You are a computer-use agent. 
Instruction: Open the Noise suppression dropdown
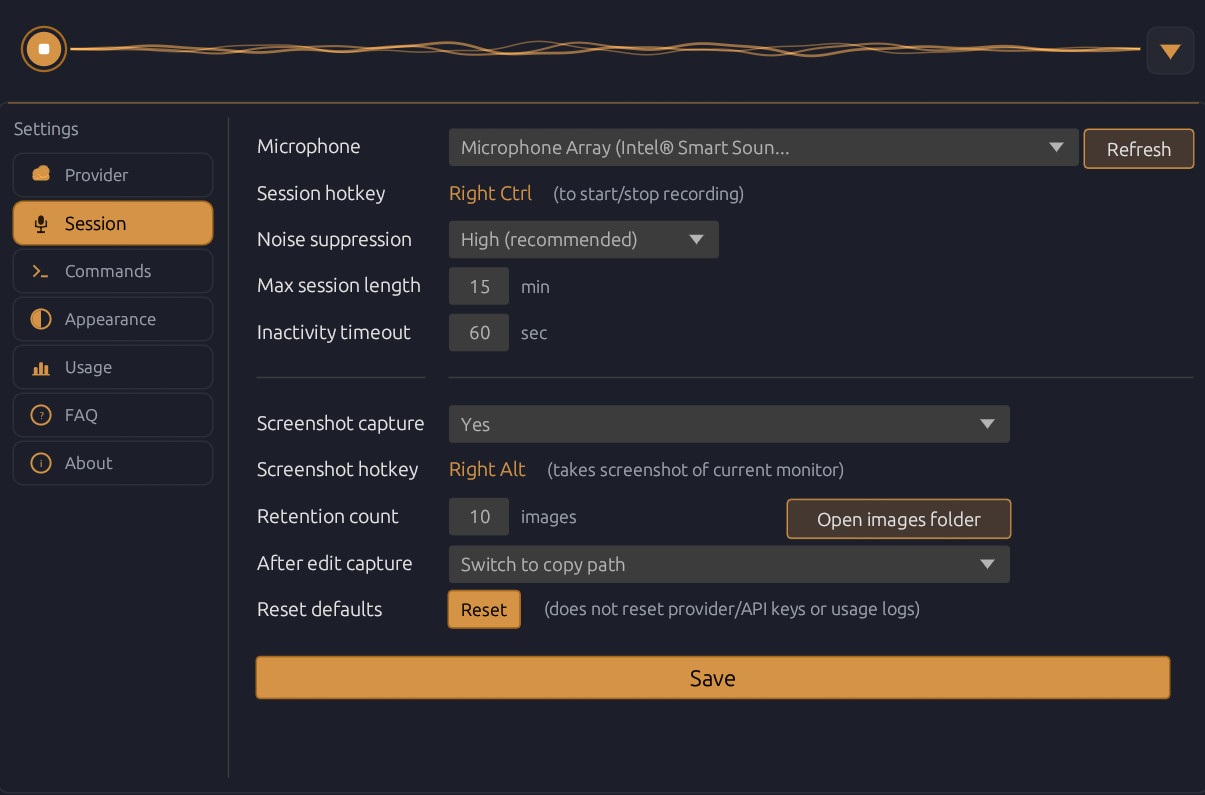(583, 239)
